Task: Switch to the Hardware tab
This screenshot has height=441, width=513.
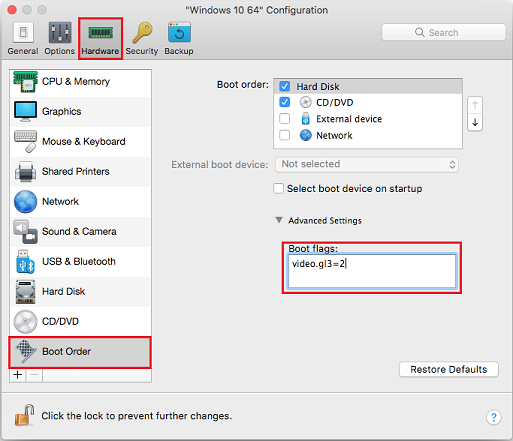Action: tap(100, 39)
